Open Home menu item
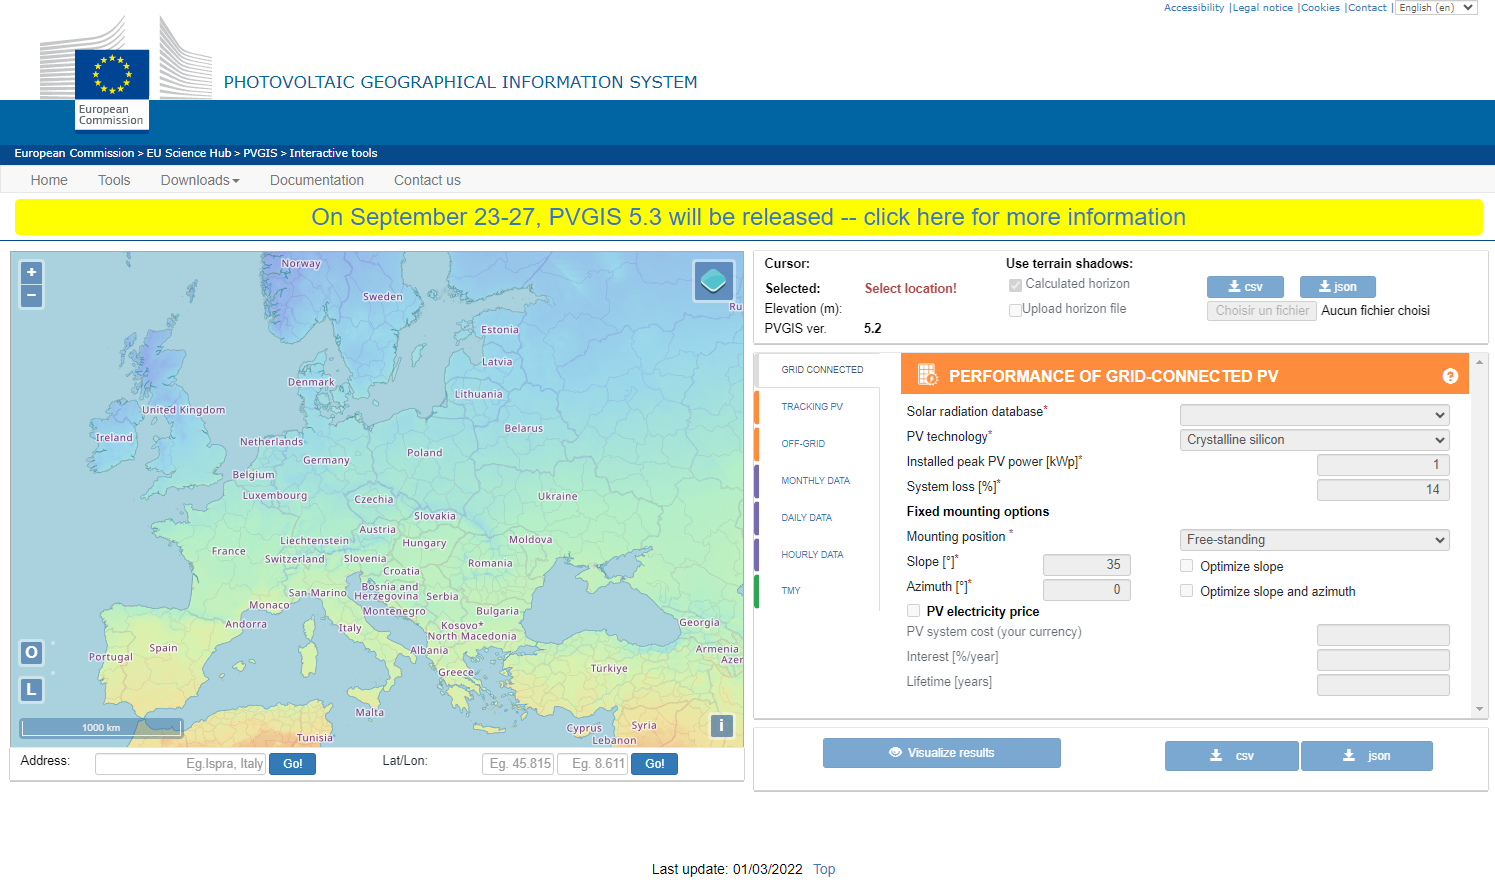The image size is (1495, 888). [49, 180]
